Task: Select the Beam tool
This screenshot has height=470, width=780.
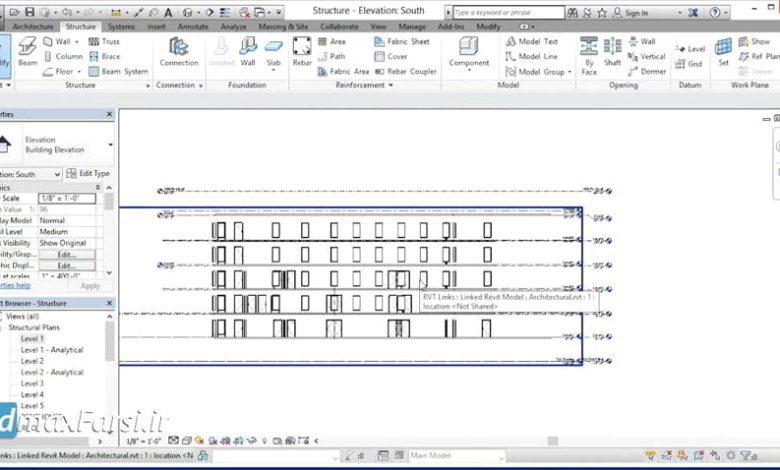Action: tap(27, 52)
